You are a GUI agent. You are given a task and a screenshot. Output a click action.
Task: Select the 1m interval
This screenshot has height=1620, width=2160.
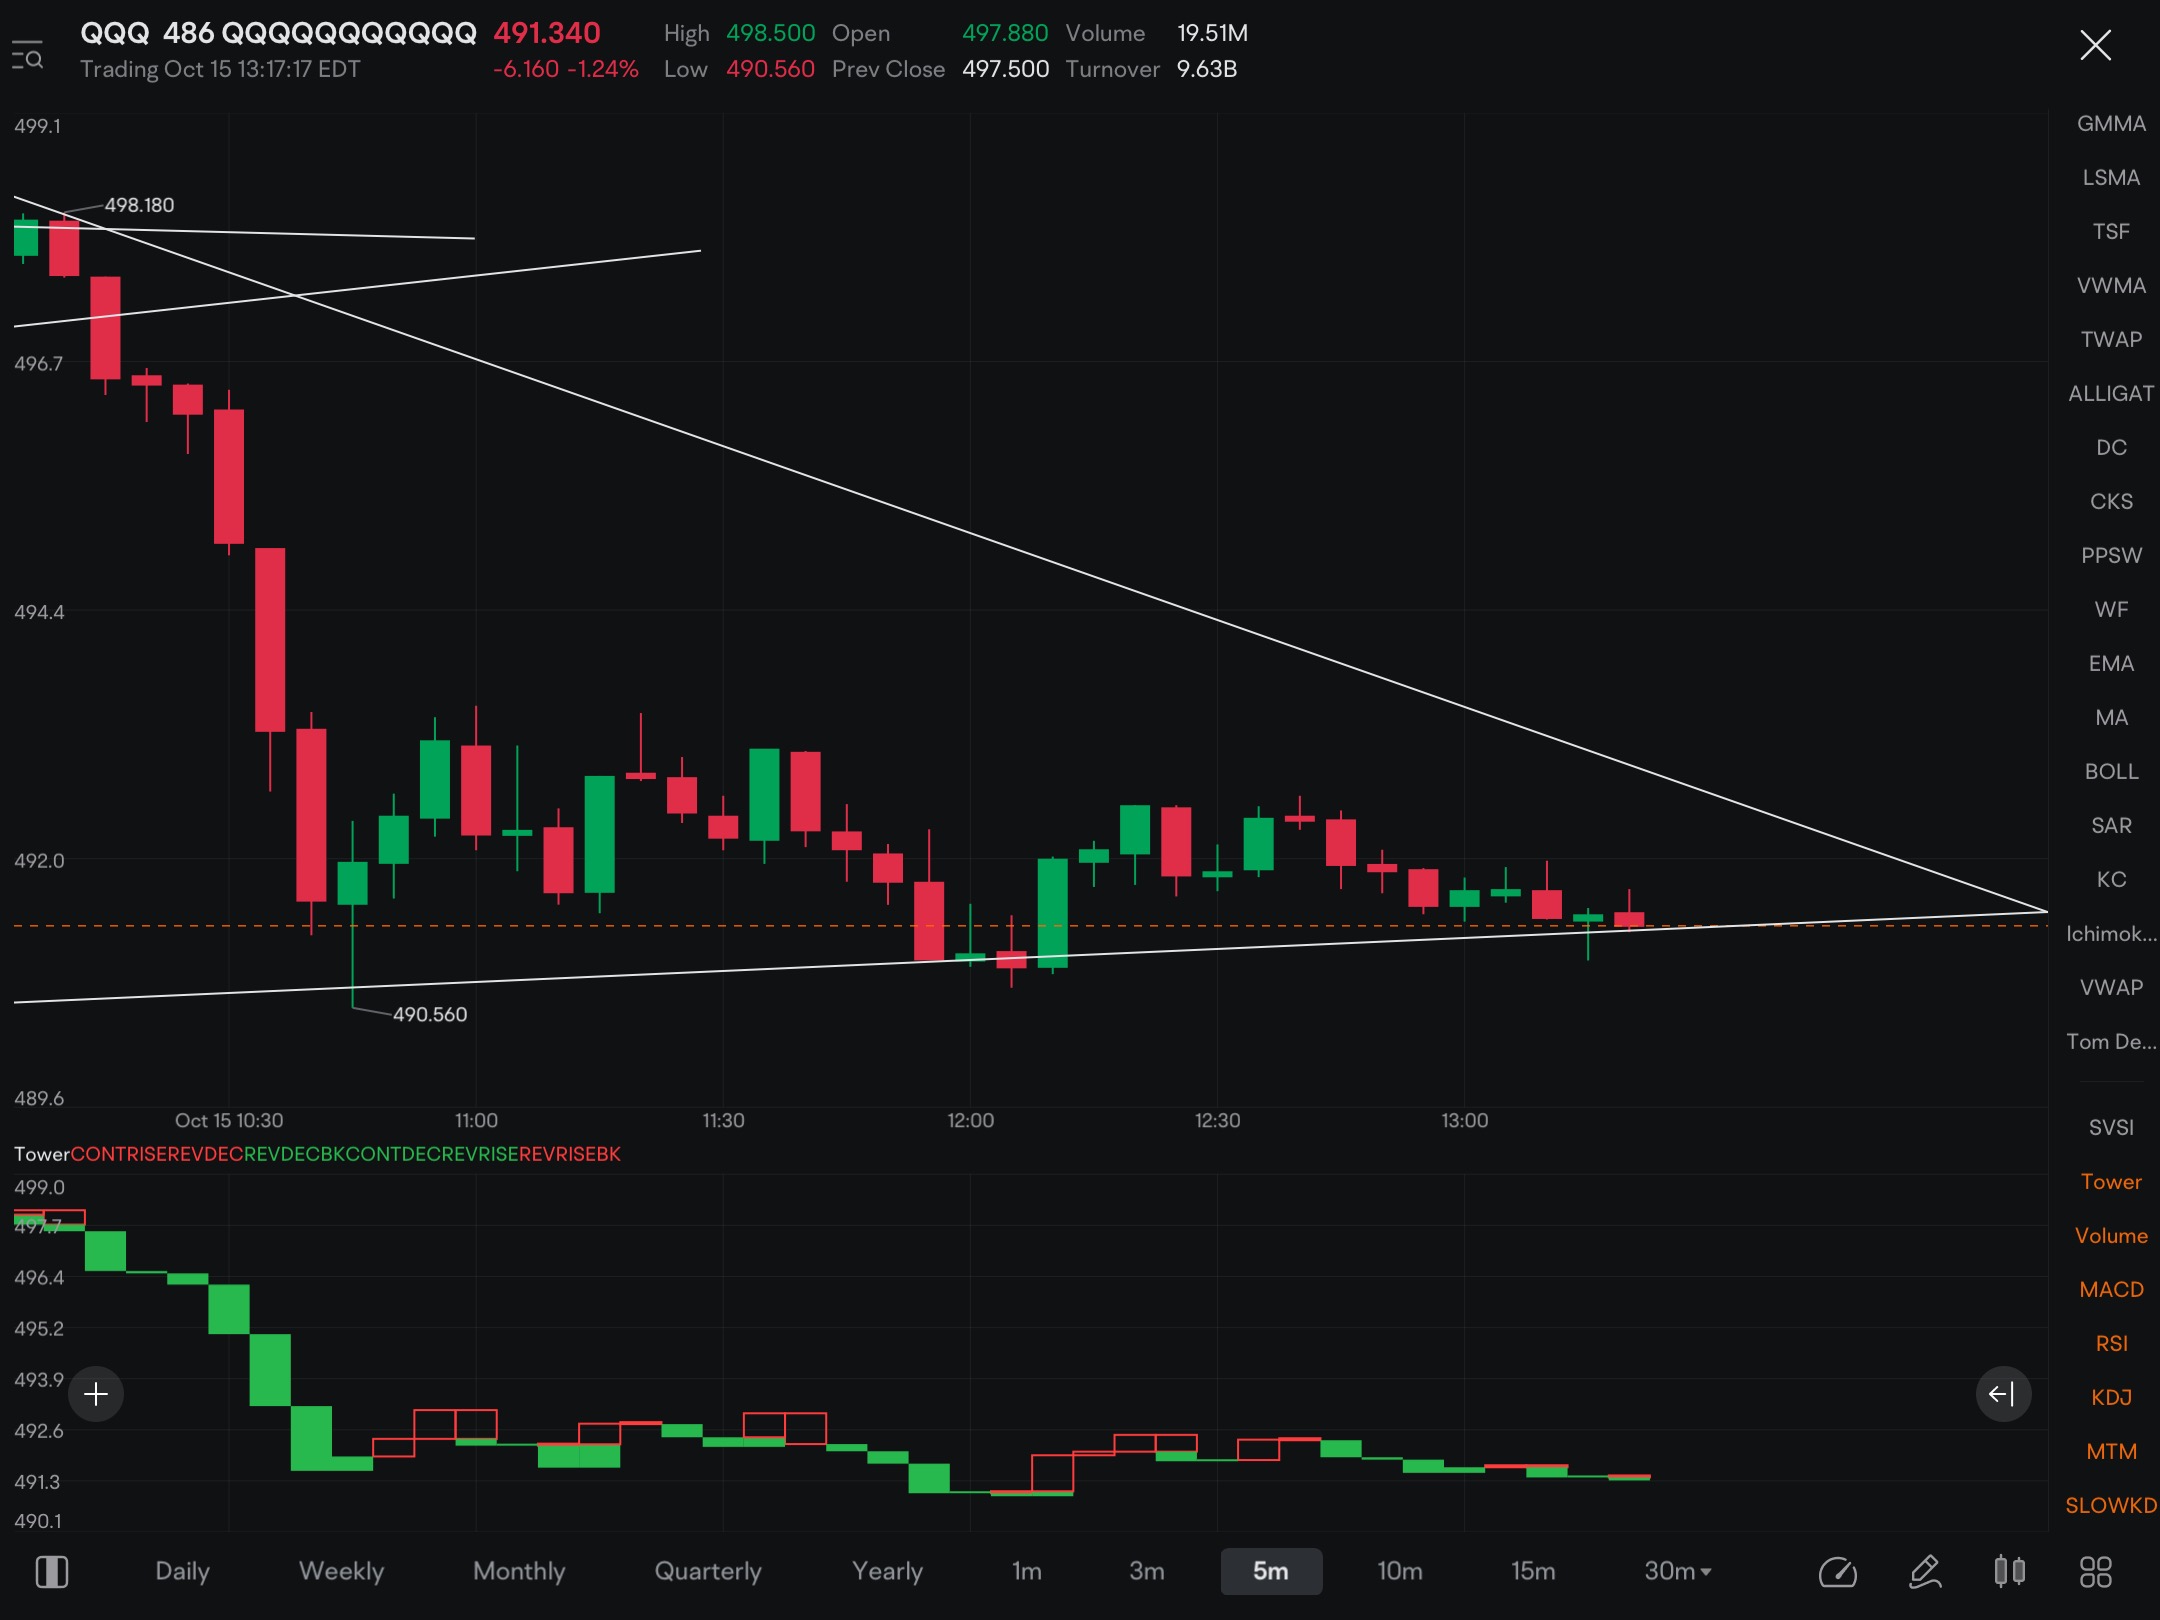(1026, 1571)
